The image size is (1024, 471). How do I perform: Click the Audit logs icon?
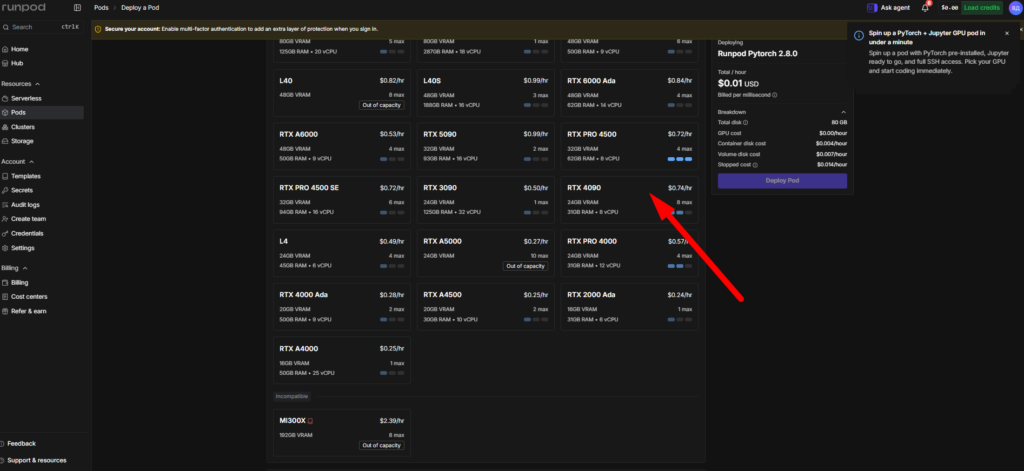pyautogui.click(x=5, y=204)
